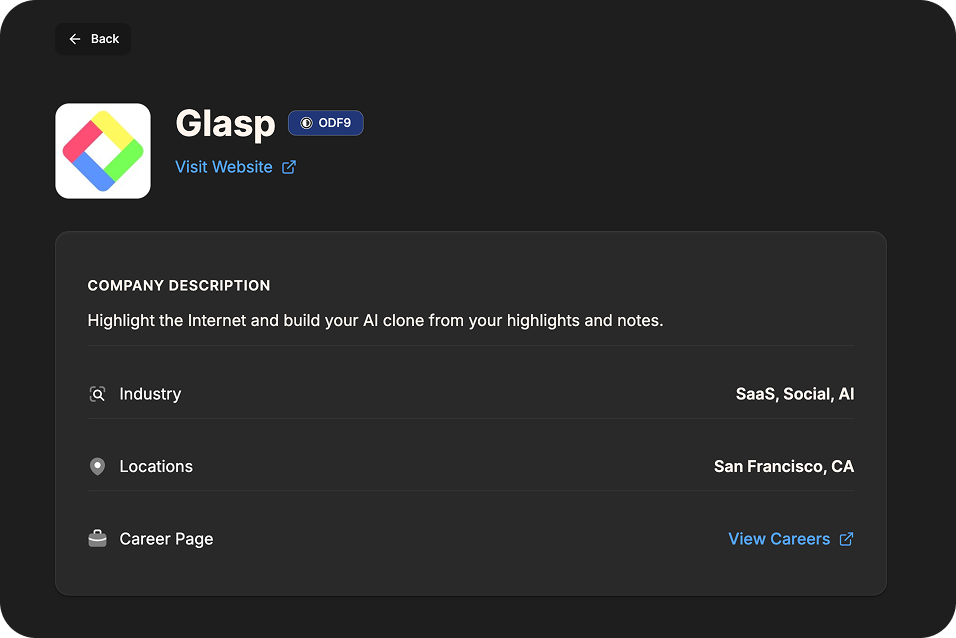Click the external link icon beside Visit Website
This screenshot has height=638, width=956.
tap(289, 167)
